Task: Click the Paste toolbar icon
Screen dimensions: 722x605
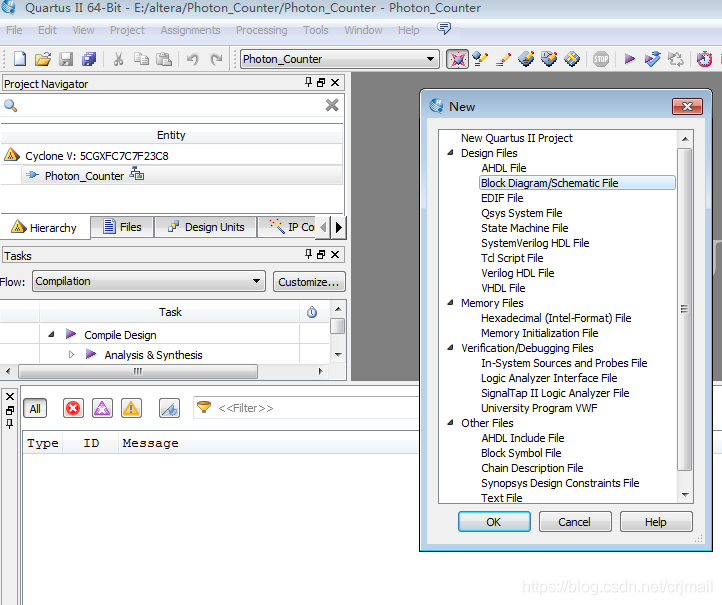Action: [x=164, y=59]
